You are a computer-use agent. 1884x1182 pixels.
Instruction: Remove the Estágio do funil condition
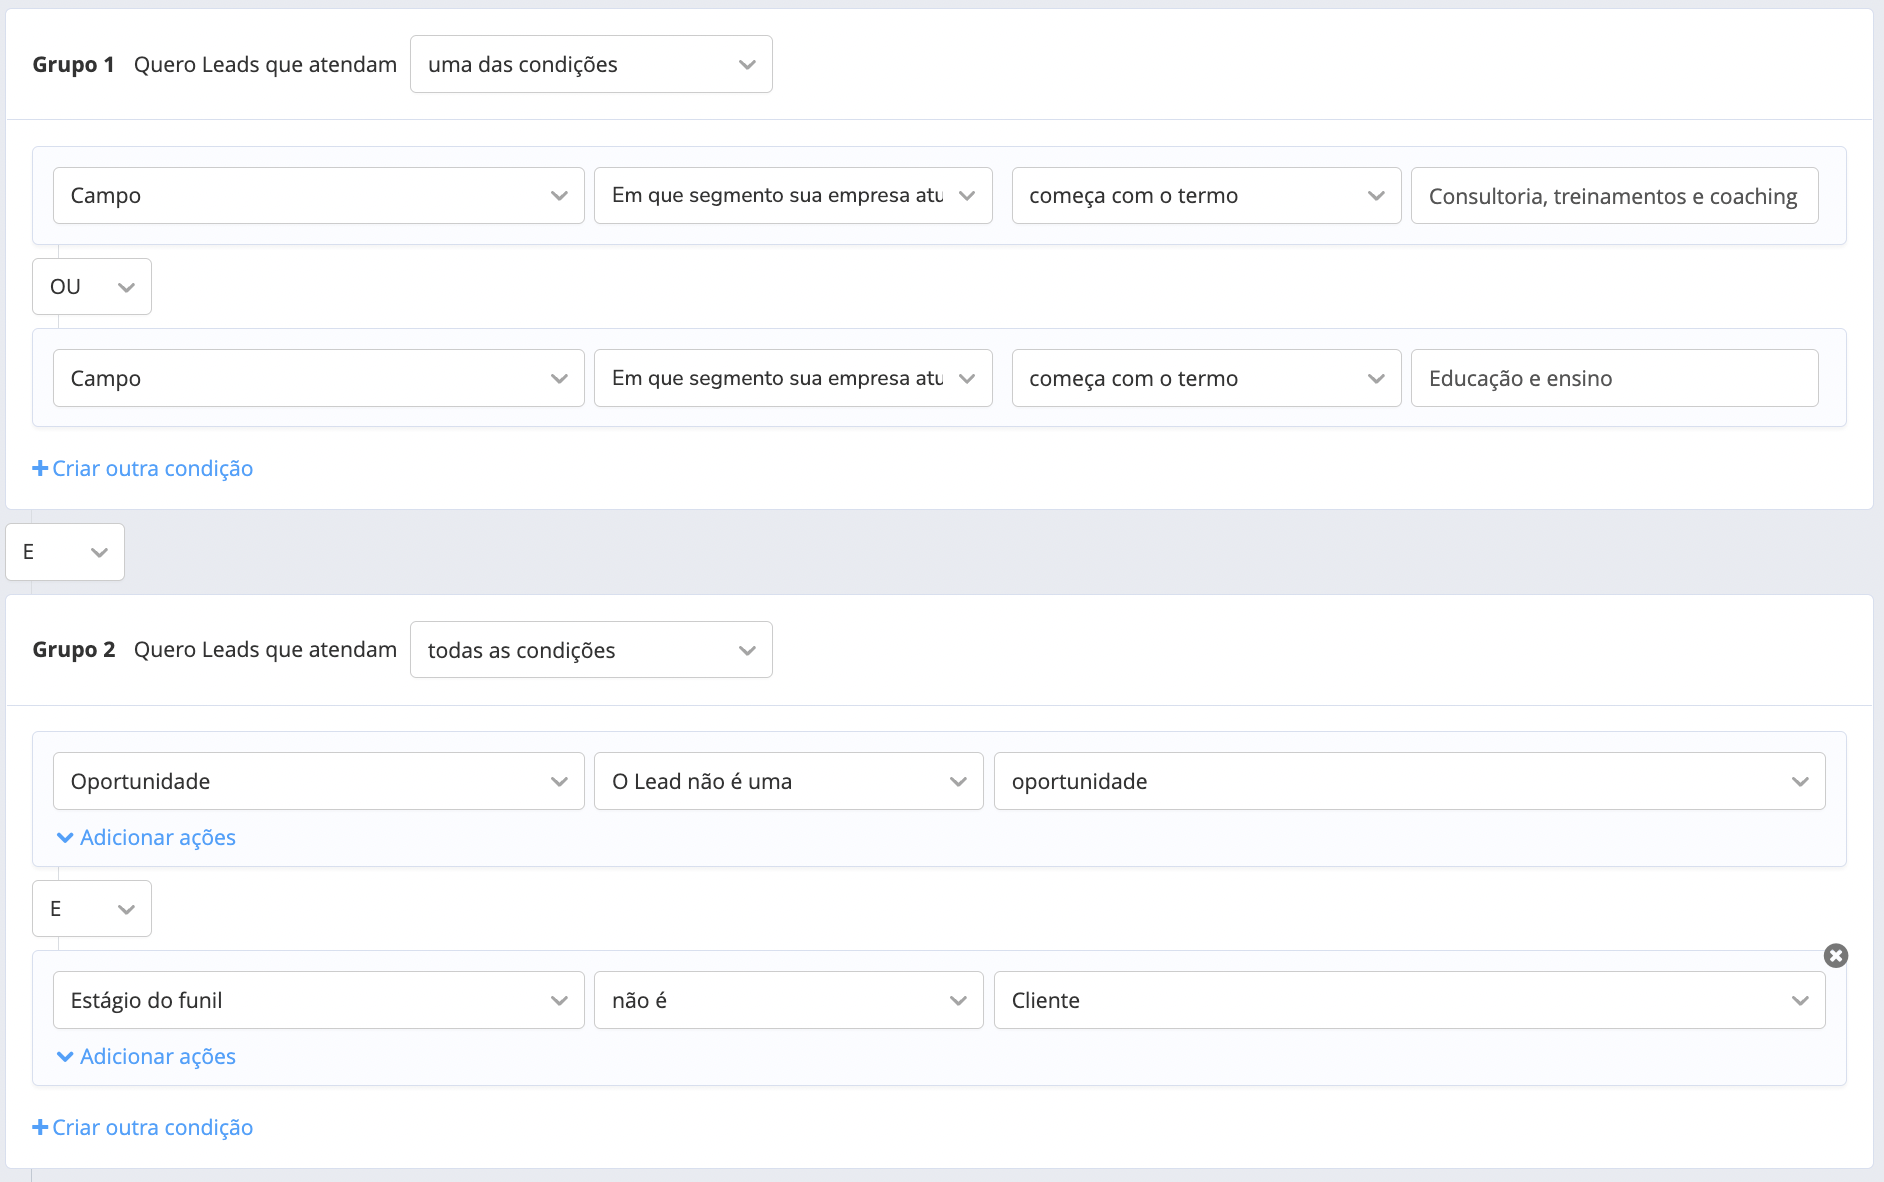point(1835,956)
